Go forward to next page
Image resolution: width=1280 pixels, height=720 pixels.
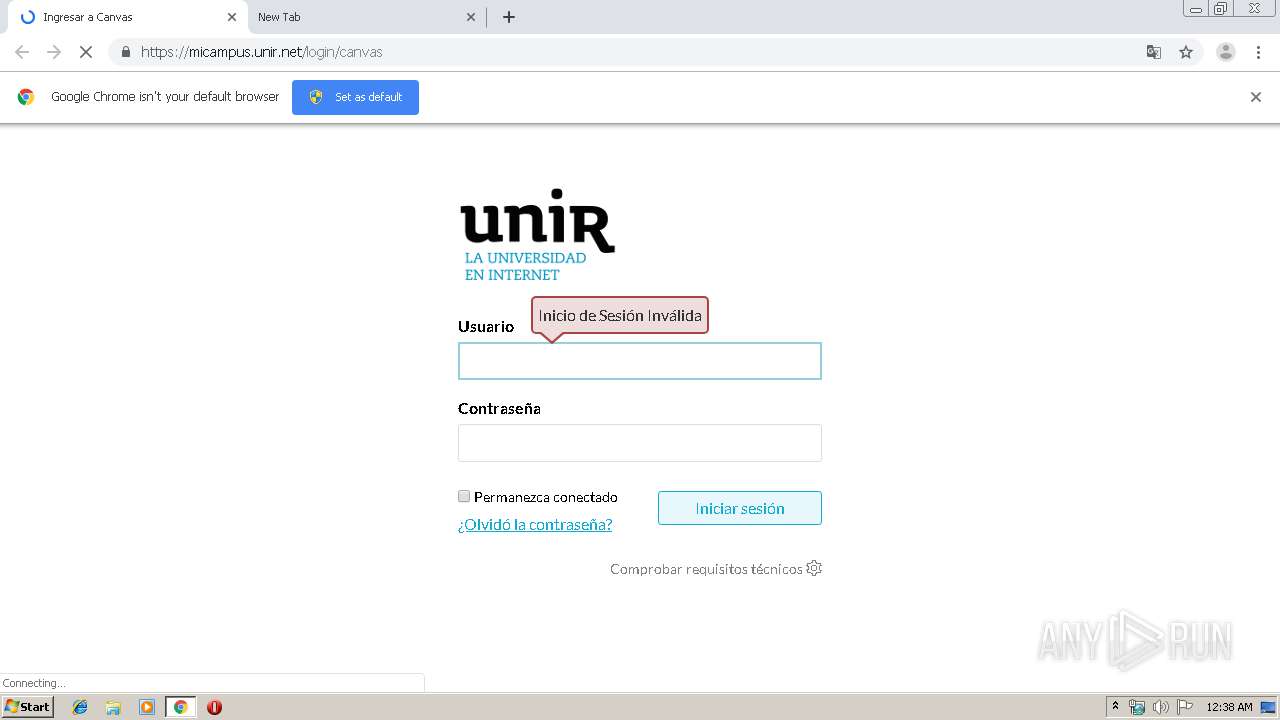click(x=54, y=52)
